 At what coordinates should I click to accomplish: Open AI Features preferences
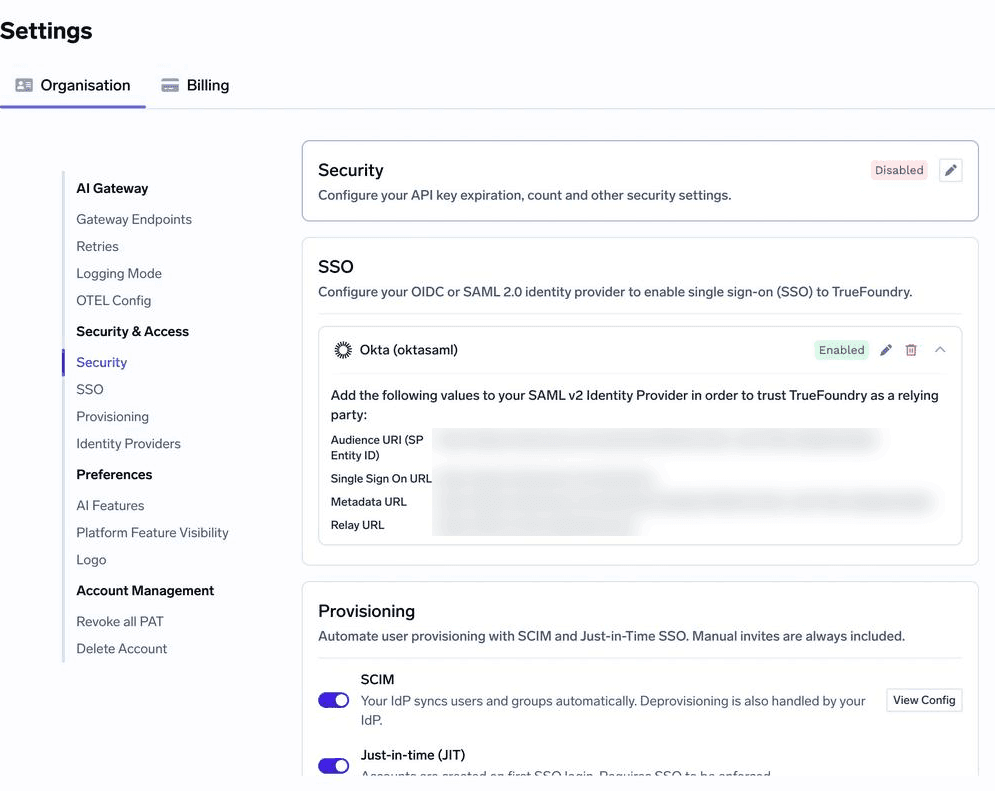click(x=110, y=506)
